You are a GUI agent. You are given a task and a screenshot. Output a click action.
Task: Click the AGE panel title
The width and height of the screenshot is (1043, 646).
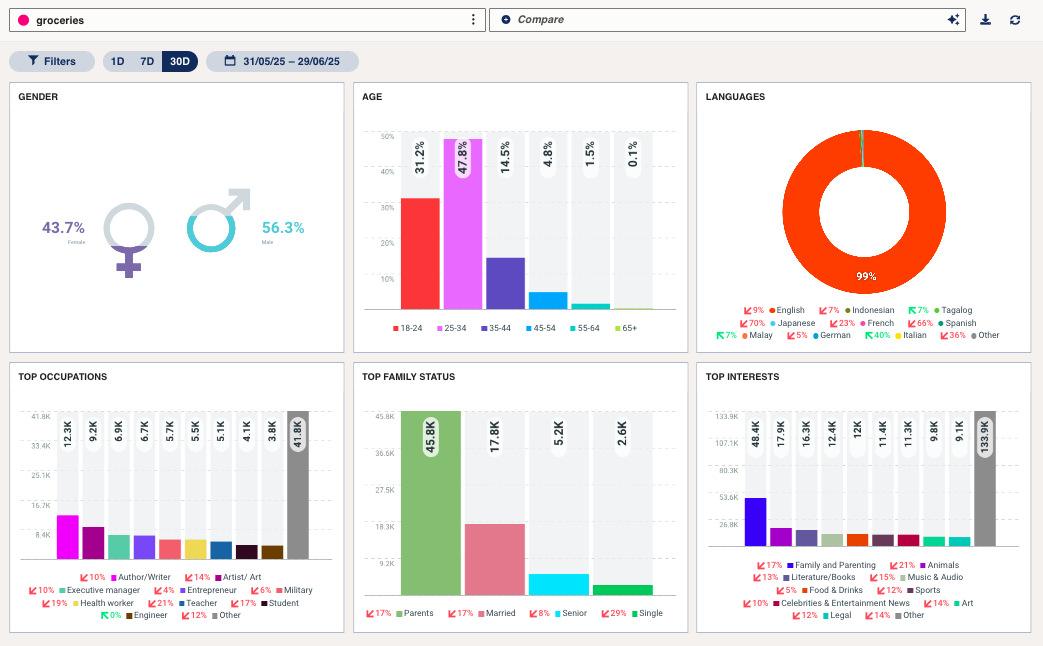point(374,97)
